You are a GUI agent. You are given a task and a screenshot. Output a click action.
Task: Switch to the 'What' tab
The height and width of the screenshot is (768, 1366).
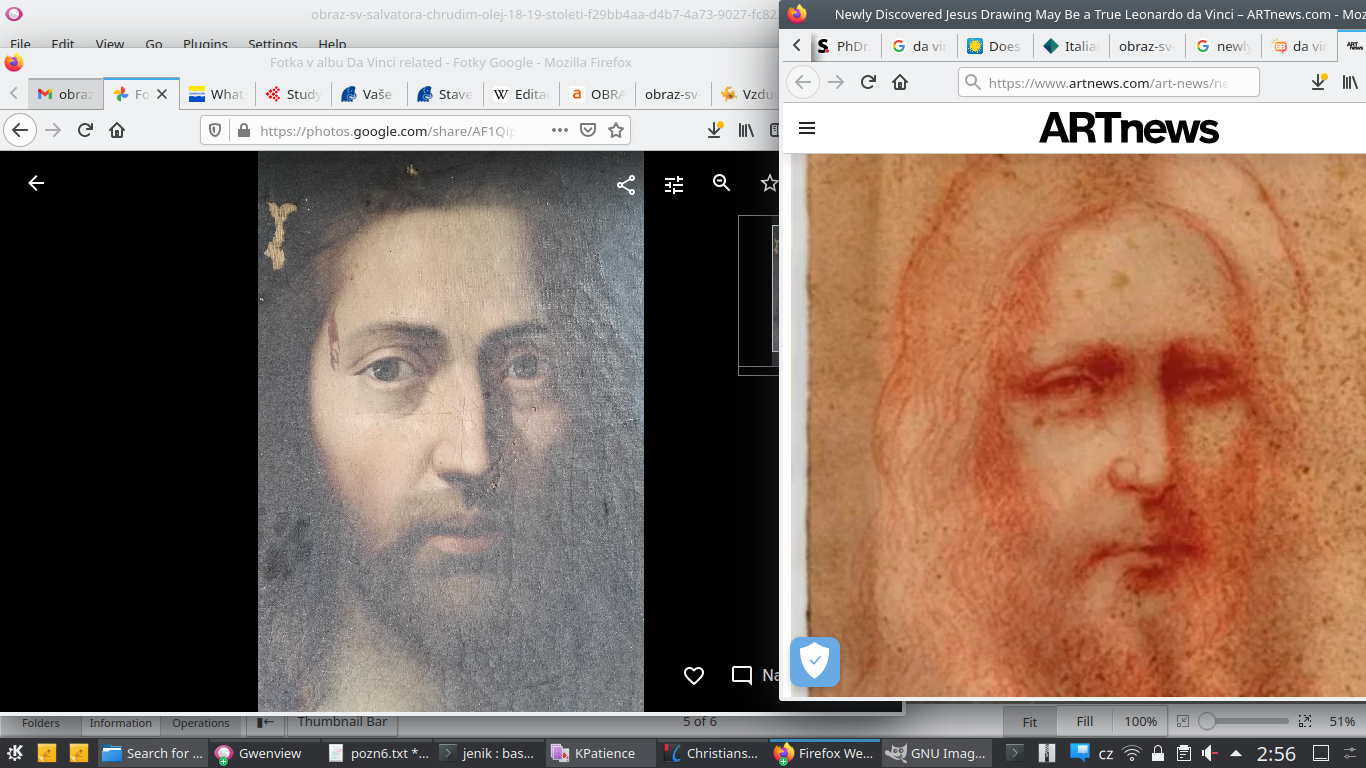[x=217, y=94]
